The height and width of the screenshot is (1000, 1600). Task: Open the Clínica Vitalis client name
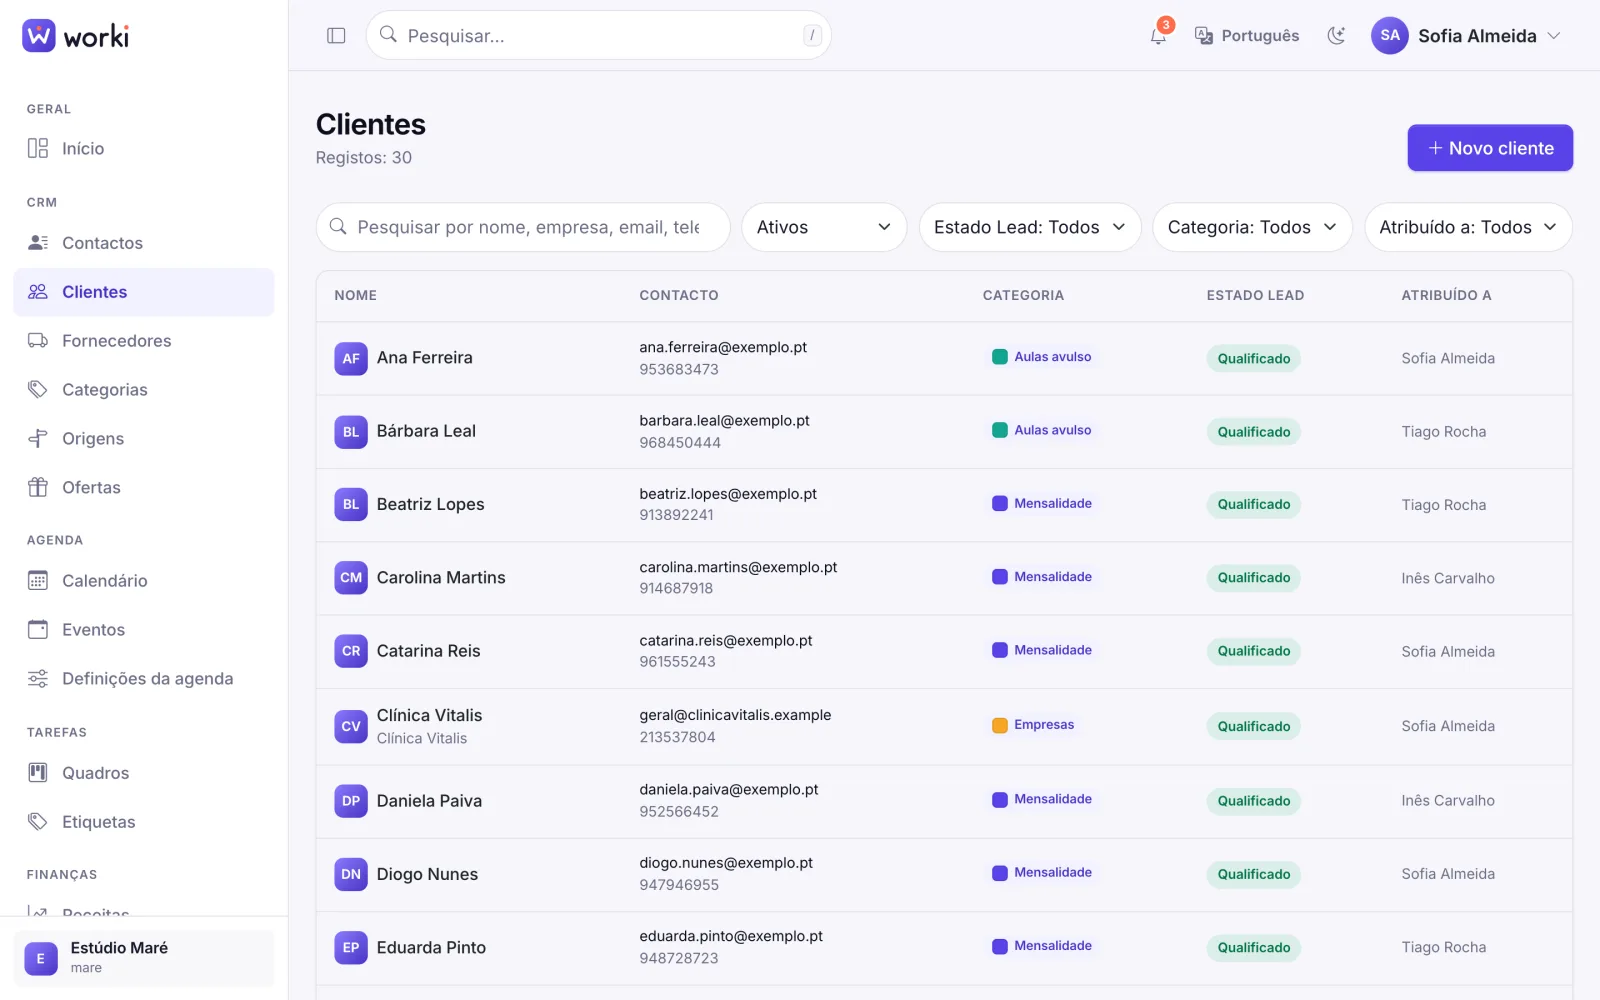click(429, 715)
